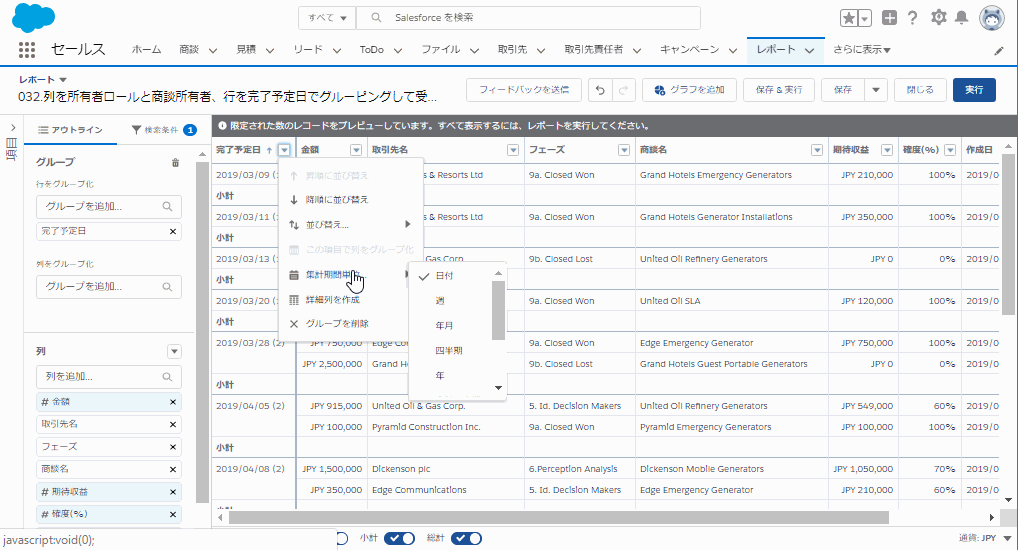This screenshot has height=550, width=1018.
Task: Select 四半期 grouping option
Action: (449, 351)
